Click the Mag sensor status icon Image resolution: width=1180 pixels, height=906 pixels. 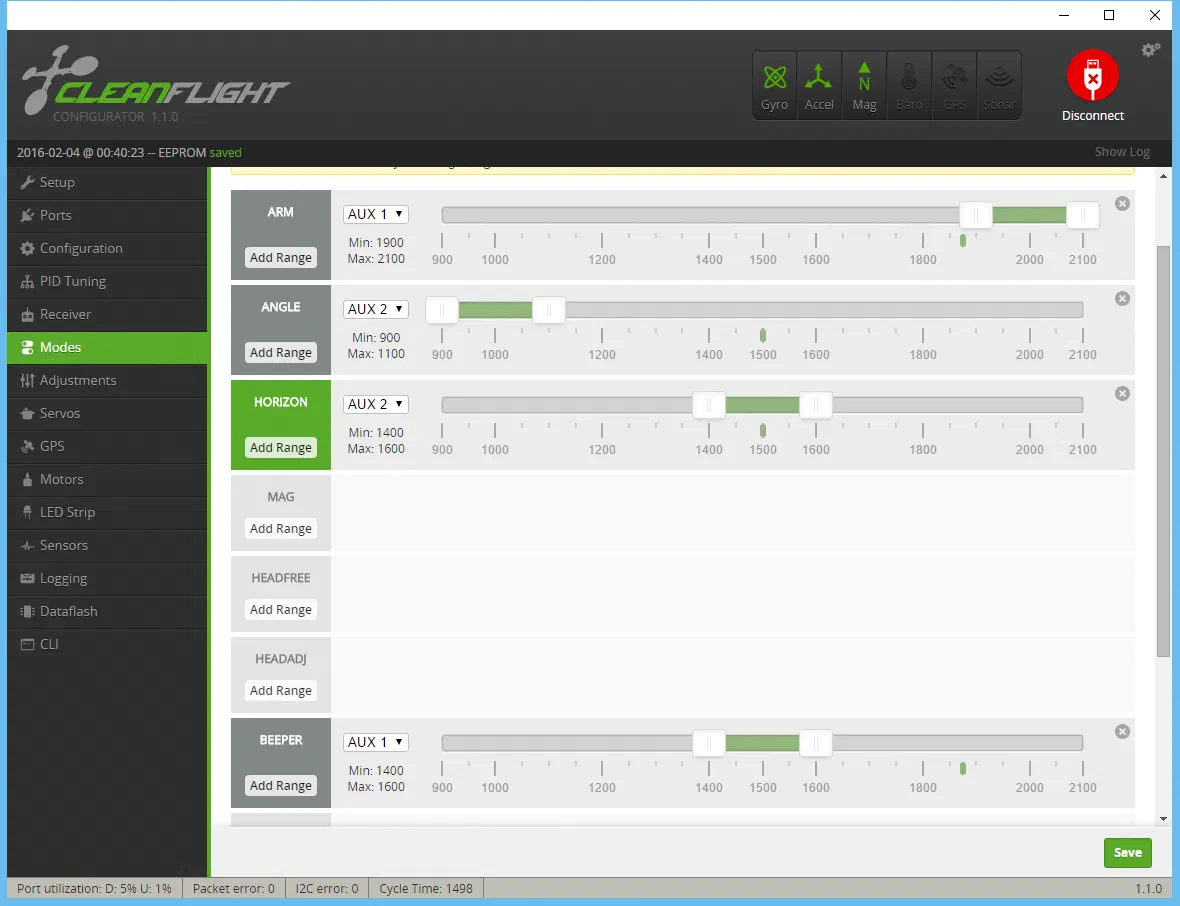click(x=864, y=85)
